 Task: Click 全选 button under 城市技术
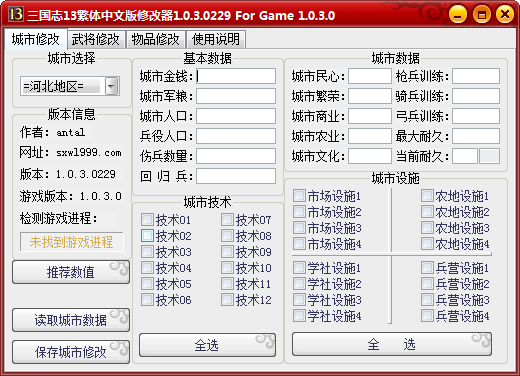207,345
